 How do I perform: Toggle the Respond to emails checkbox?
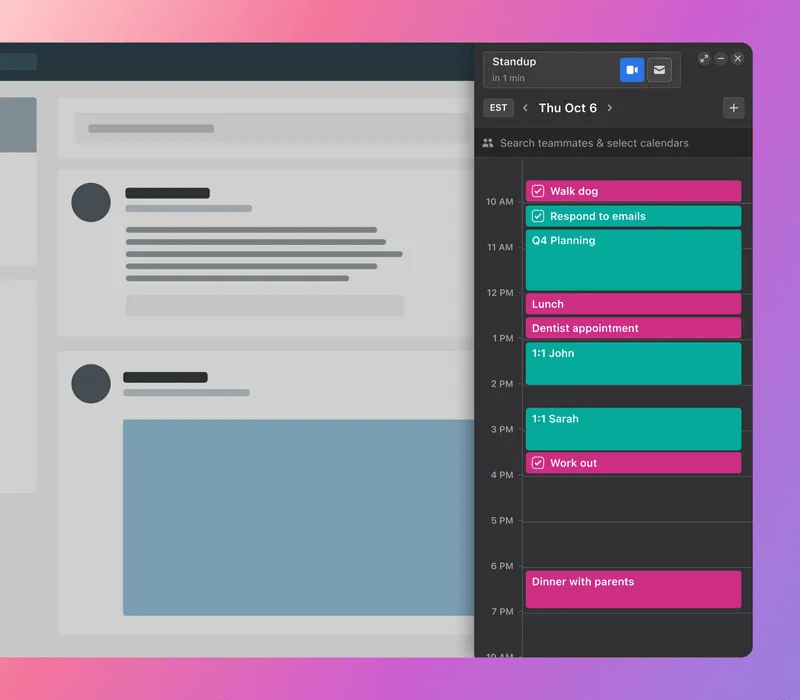[538, 216]
